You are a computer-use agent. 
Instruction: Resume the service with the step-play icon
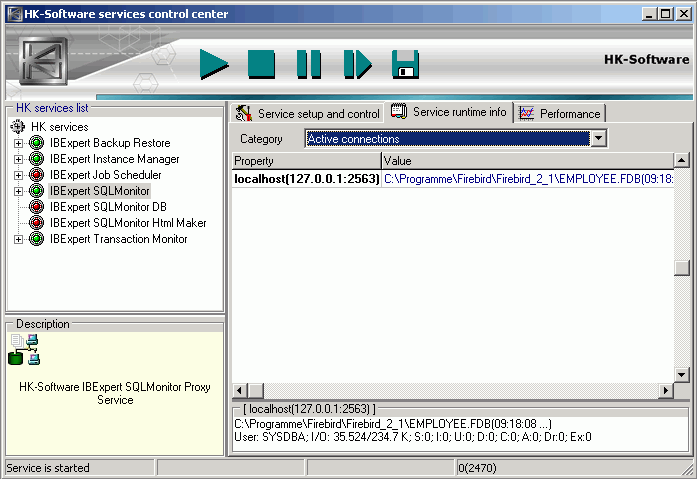pyautogui.click(x=357, y=64)
